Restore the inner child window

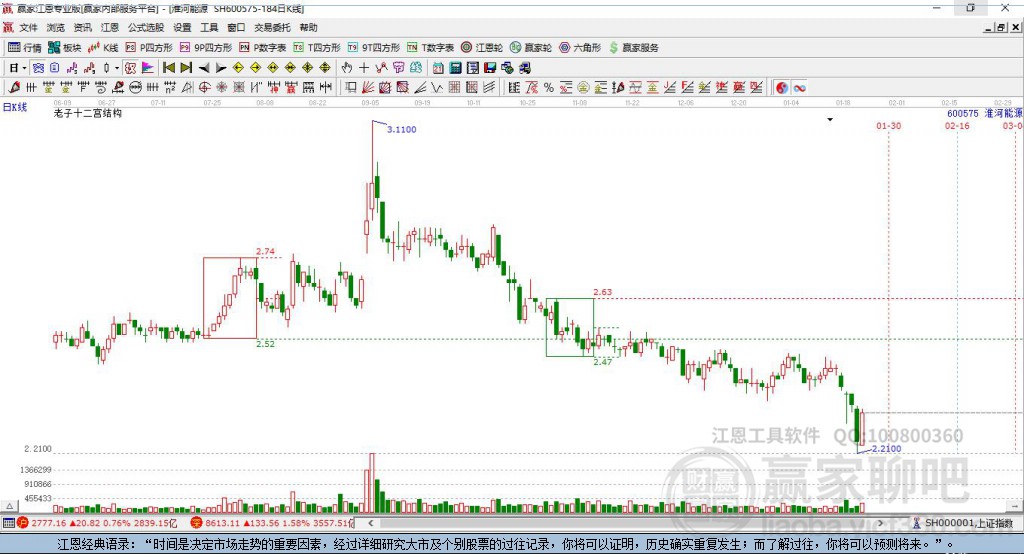click(x=1001, y=27)
